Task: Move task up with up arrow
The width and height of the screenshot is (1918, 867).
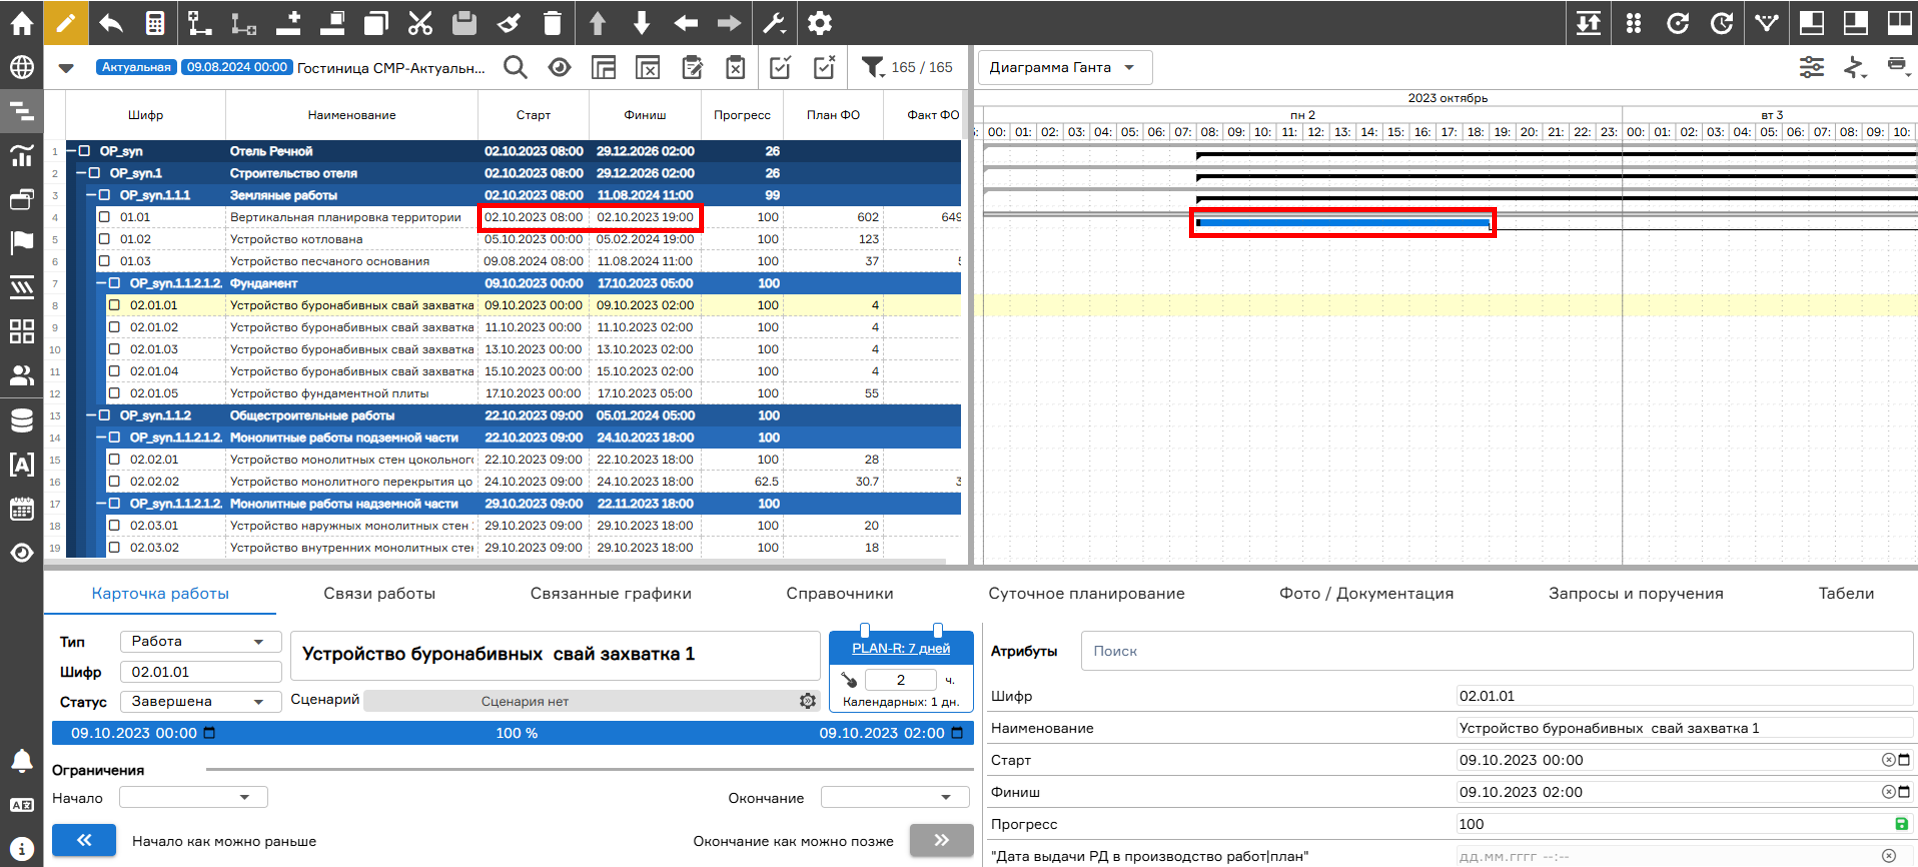Action: (x=597, y=22)
